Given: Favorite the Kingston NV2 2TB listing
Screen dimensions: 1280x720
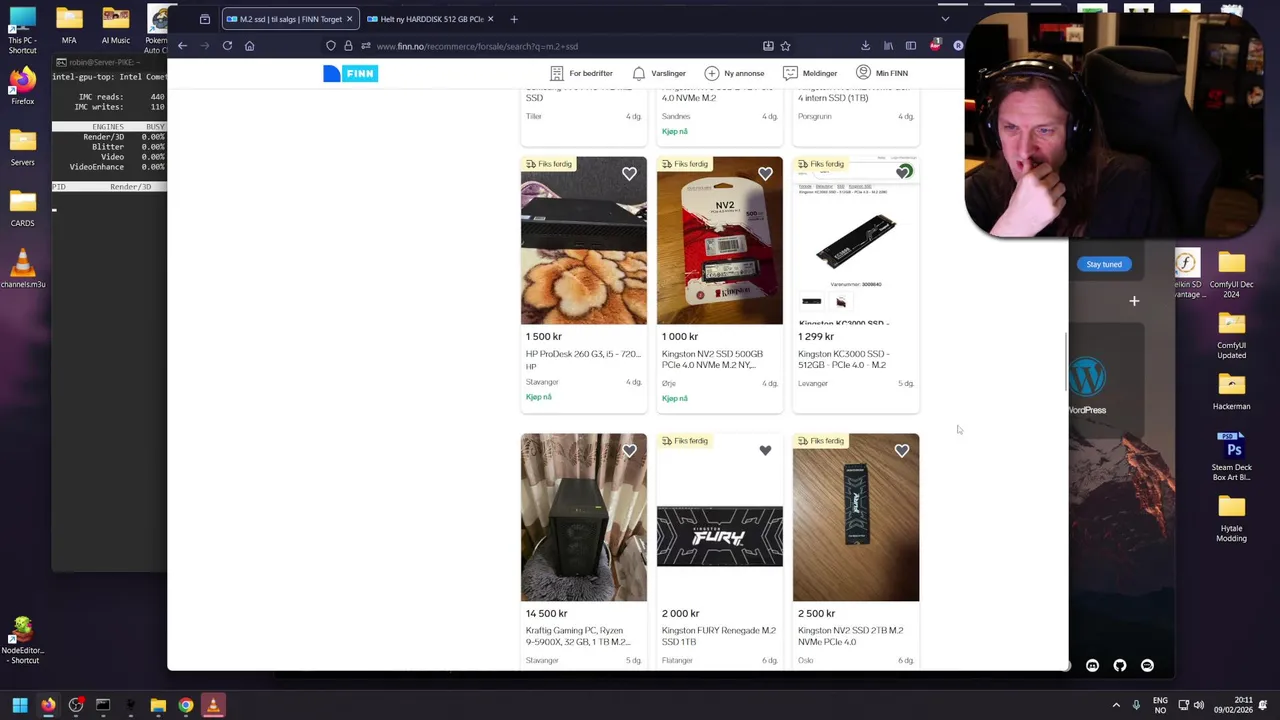Looking at the screenshot, I should pos(902,451).
